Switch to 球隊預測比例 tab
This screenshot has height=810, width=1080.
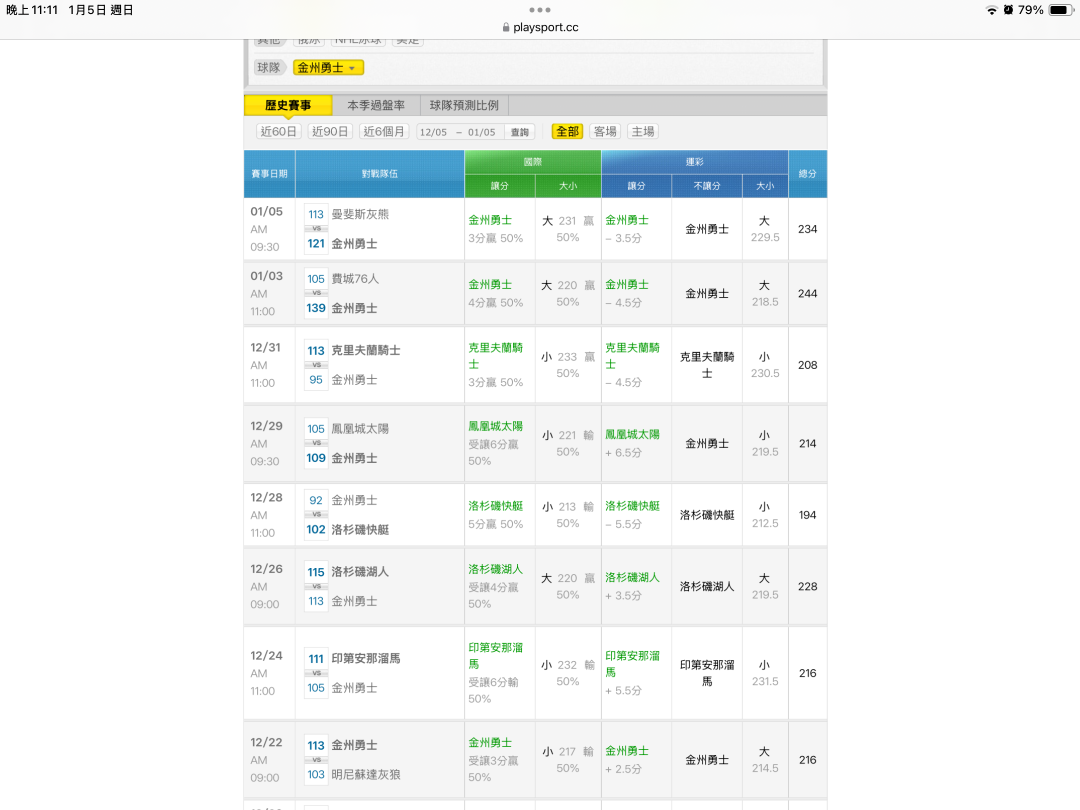tap(464, 105)
